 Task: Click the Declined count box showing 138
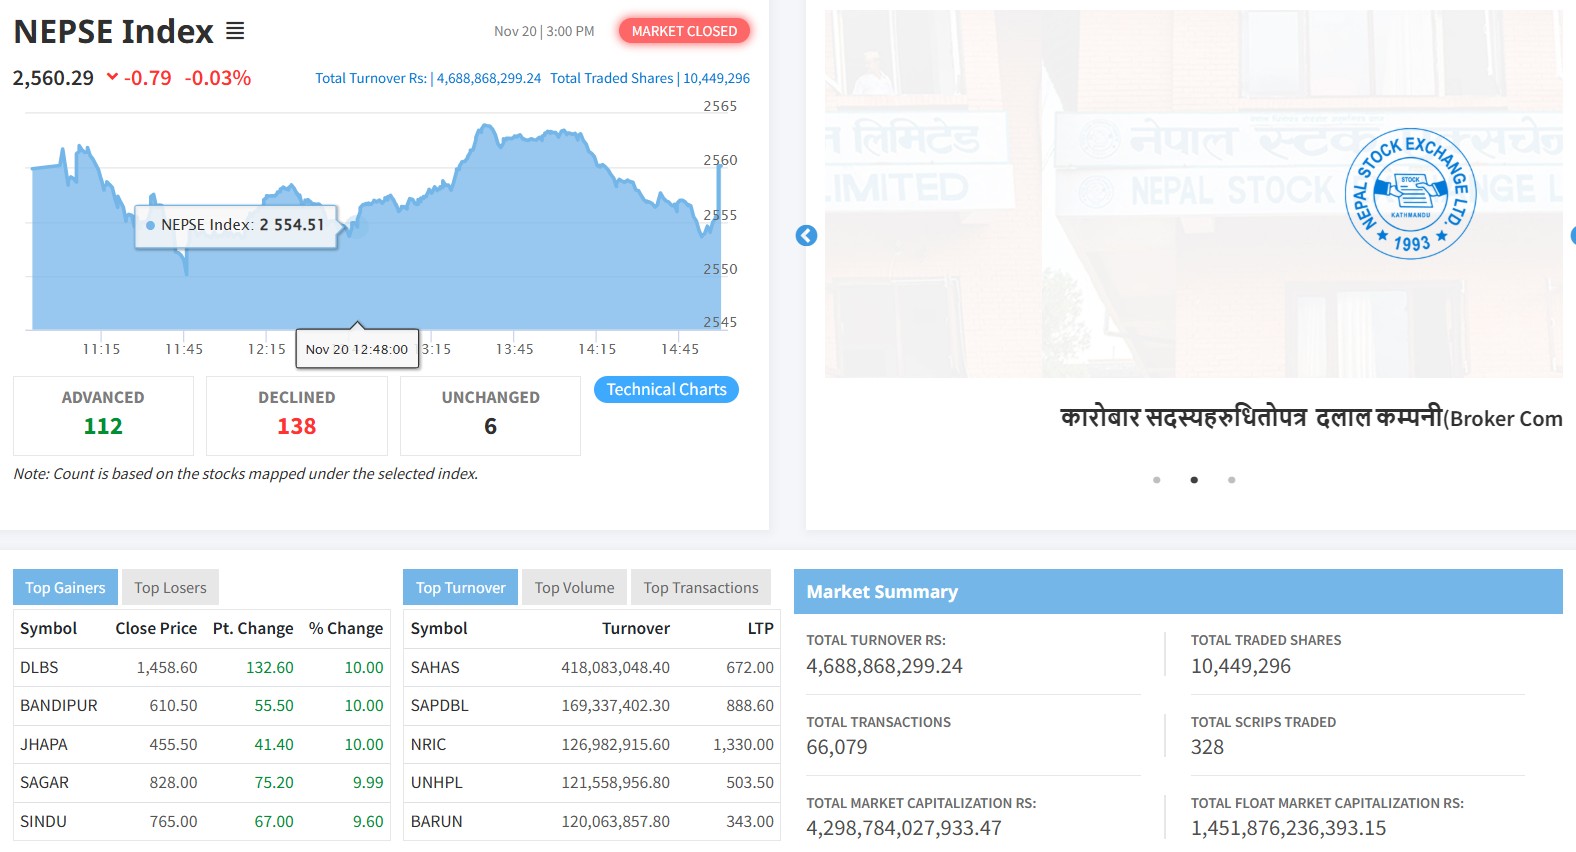297,415
